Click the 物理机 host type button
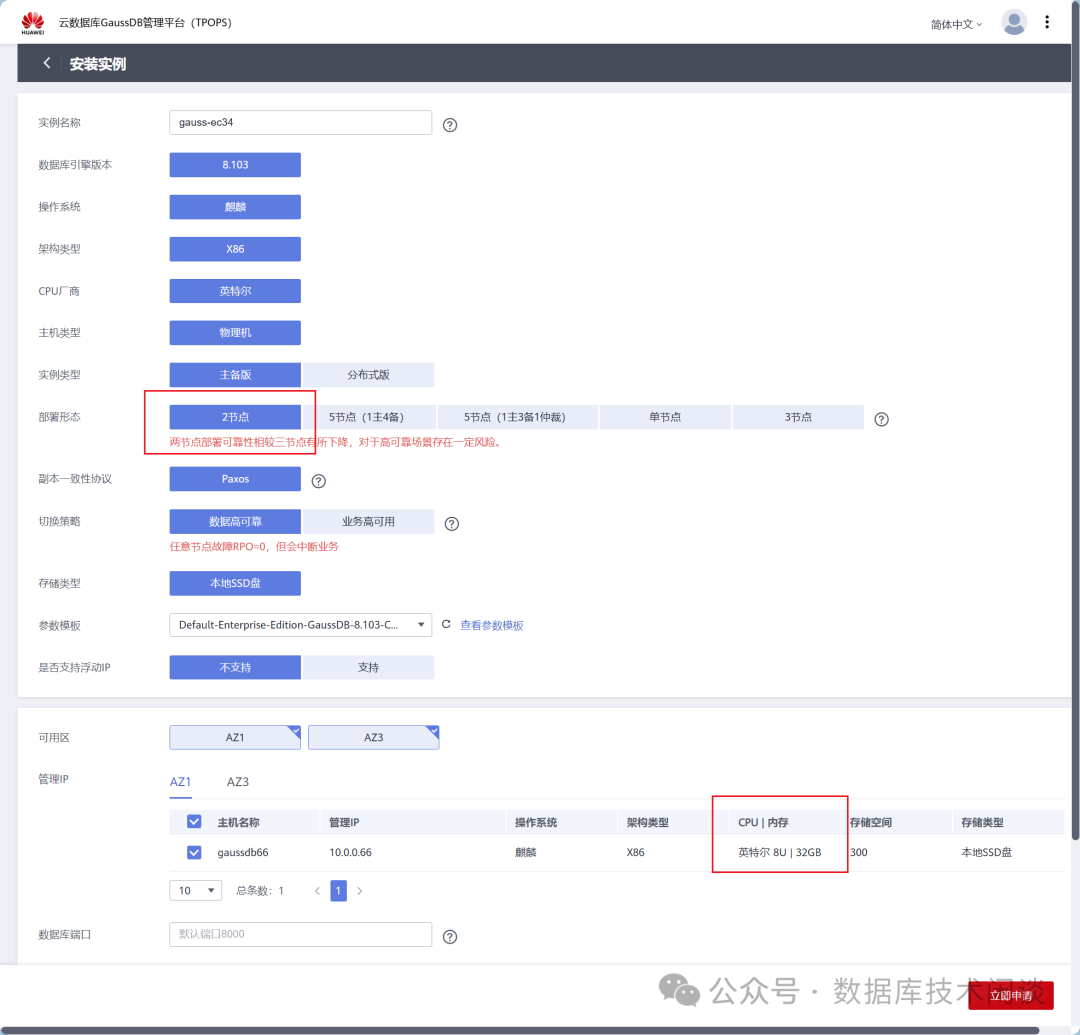 click(x=235, y=333)
